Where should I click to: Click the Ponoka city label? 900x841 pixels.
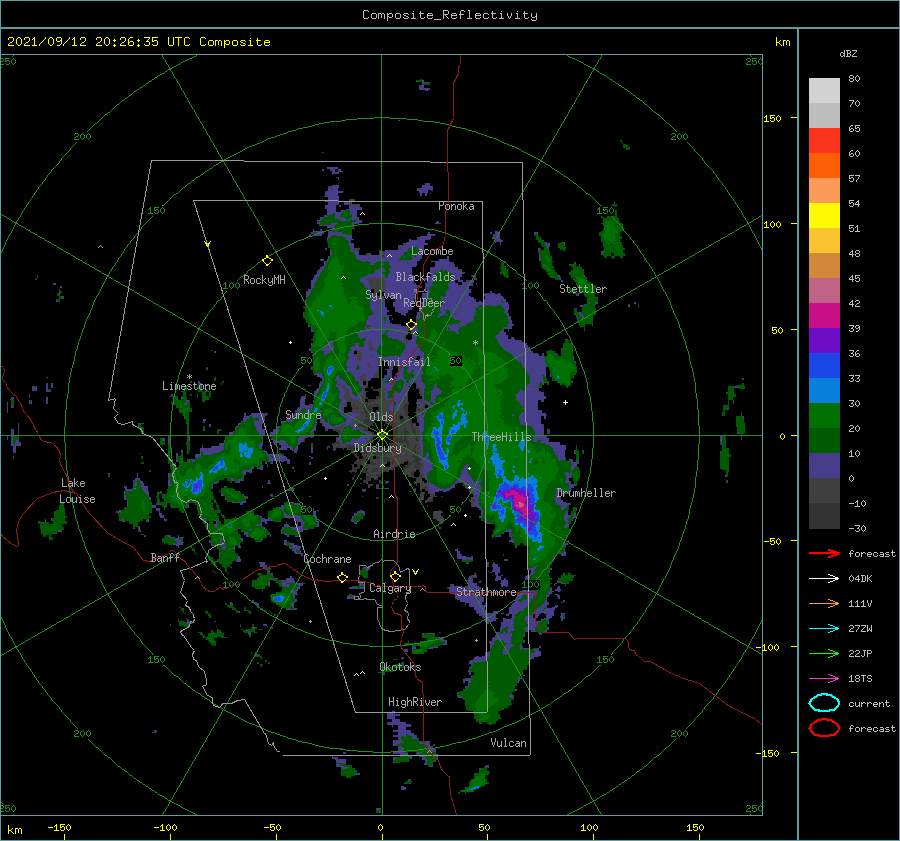pos(456,206)
